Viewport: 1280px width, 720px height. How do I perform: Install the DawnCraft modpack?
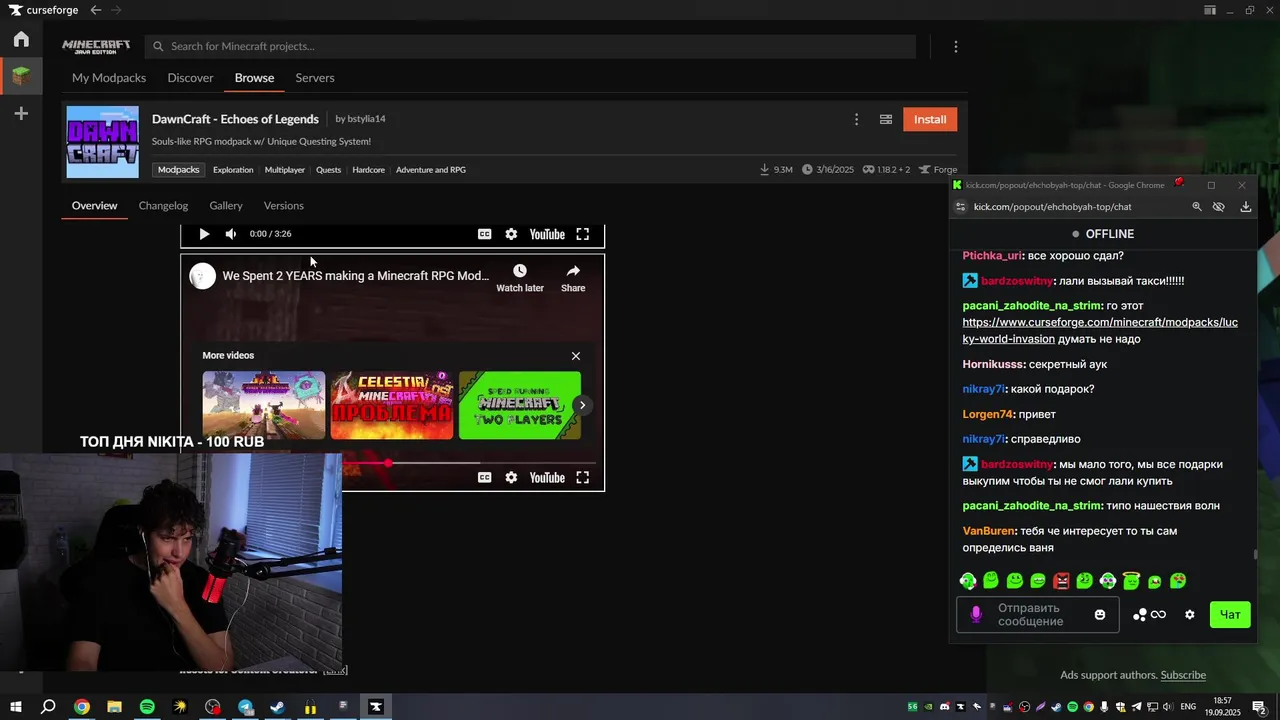(x=930, y=120)
